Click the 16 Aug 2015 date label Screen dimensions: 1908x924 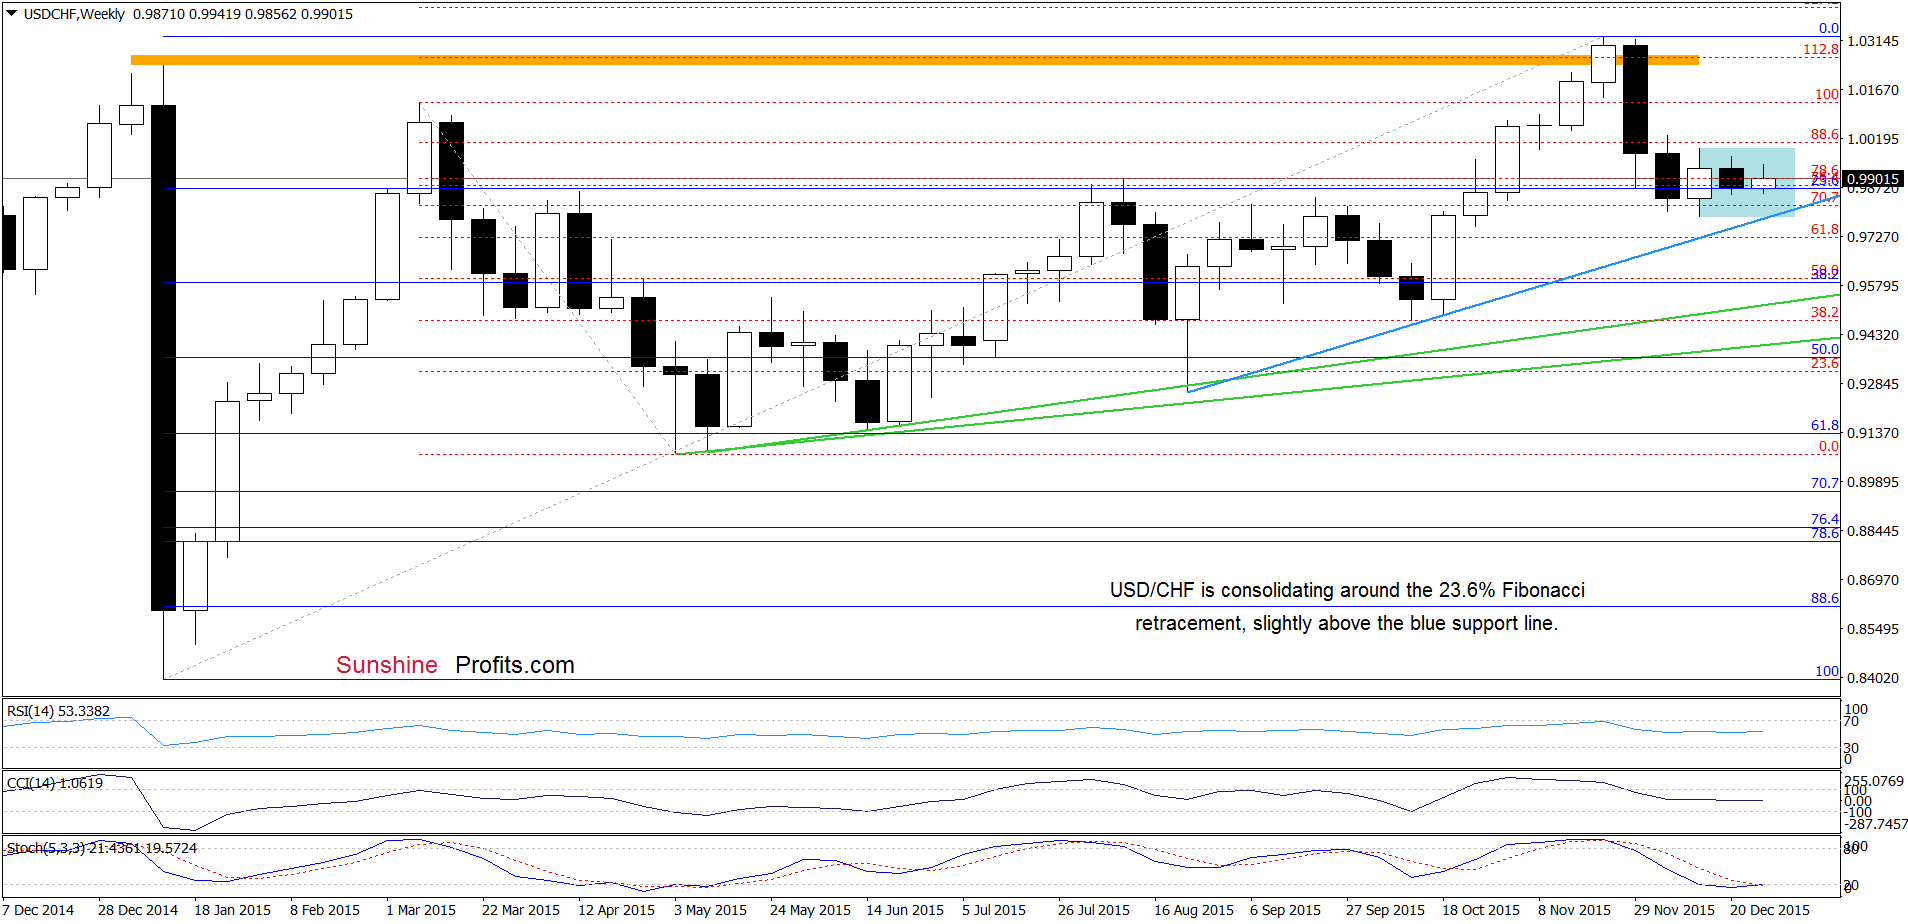point(1194,910)
